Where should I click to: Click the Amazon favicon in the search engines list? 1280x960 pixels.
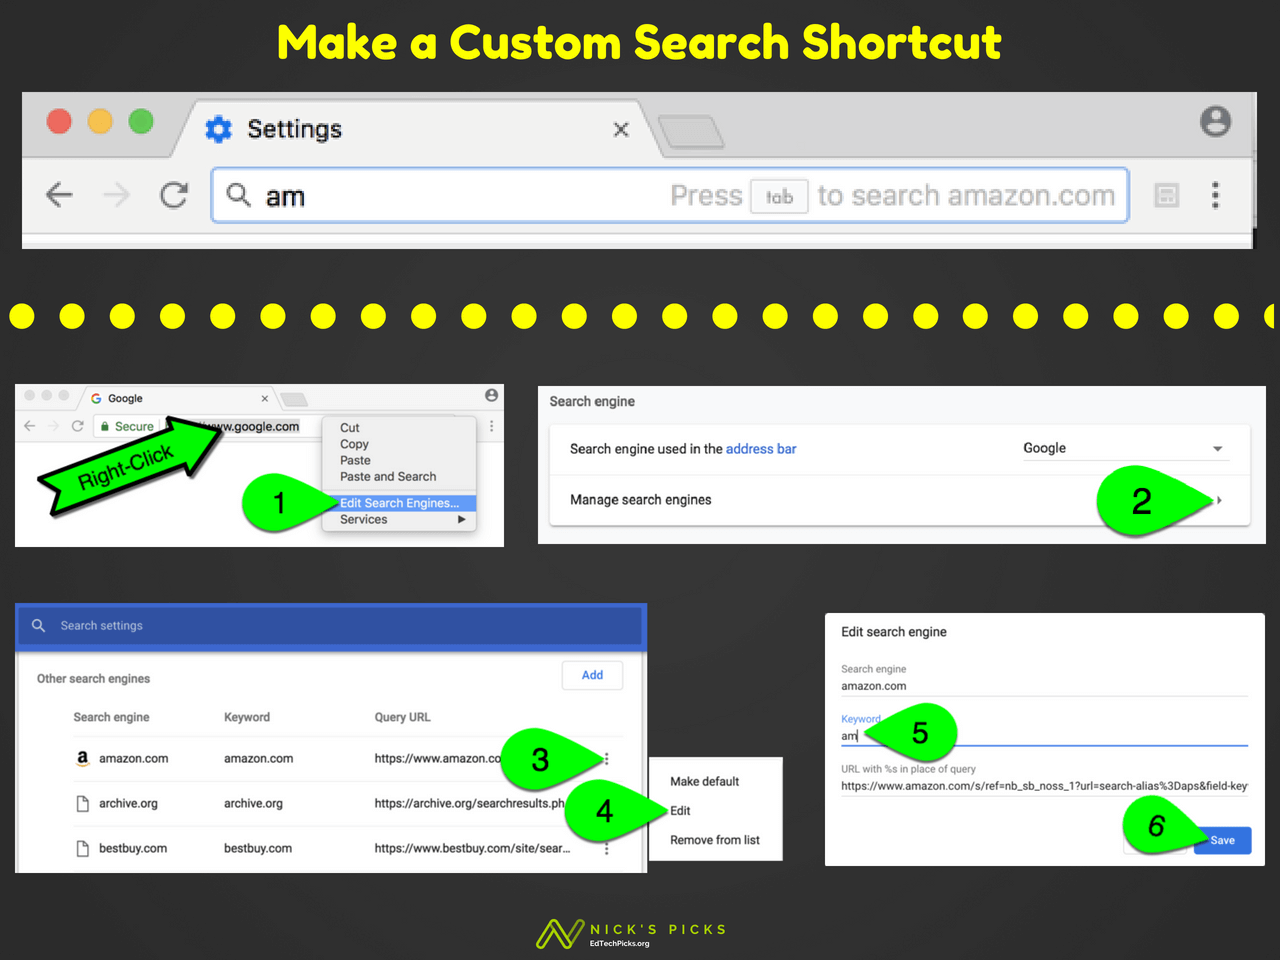[81, 758]
